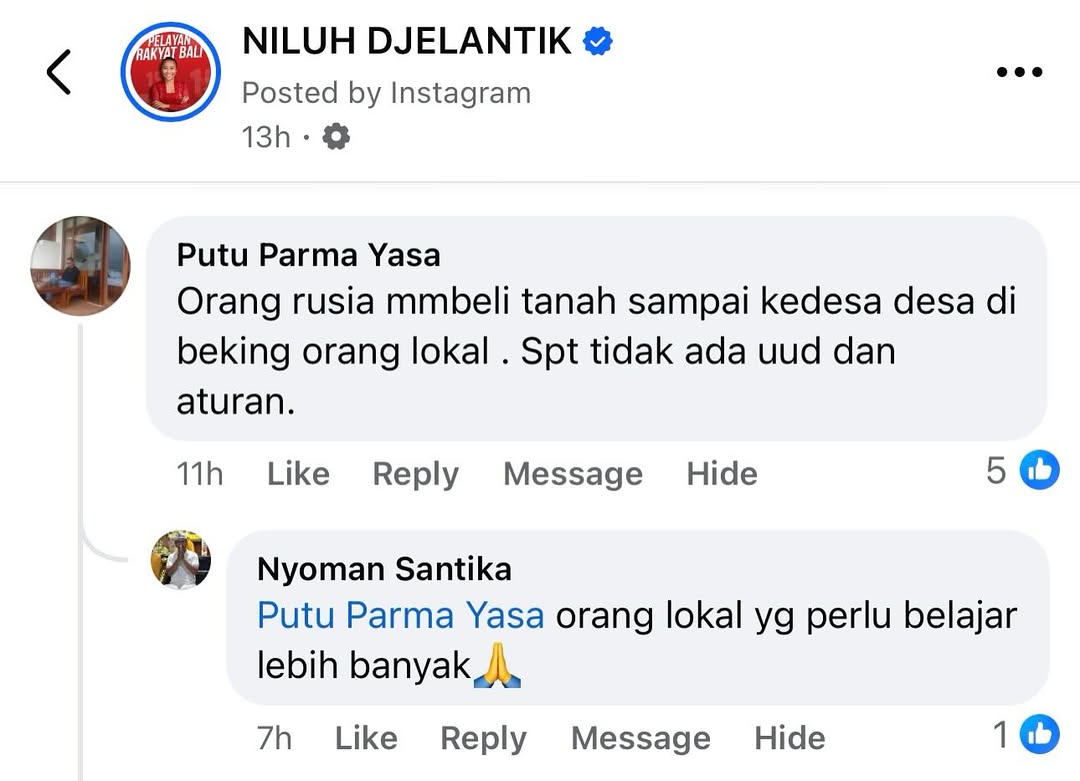Click the like reaction icon showing 1
Image resolution: width=1080 pixels, height=781 pixels.
1039,736
